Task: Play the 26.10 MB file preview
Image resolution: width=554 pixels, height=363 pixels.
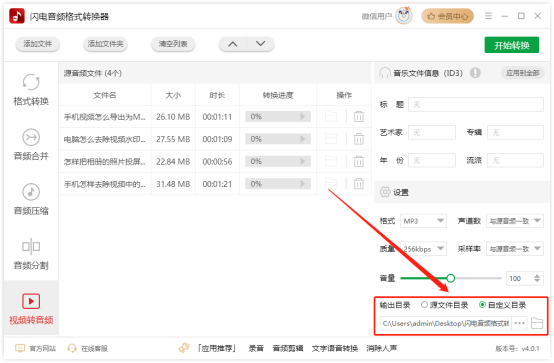Action: tap(303, 116)
